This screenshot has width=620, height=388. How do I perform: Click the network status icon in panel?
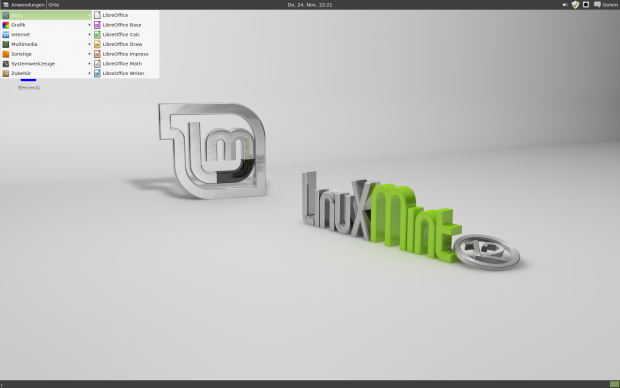pyautogui.click(x=586, y=5)
